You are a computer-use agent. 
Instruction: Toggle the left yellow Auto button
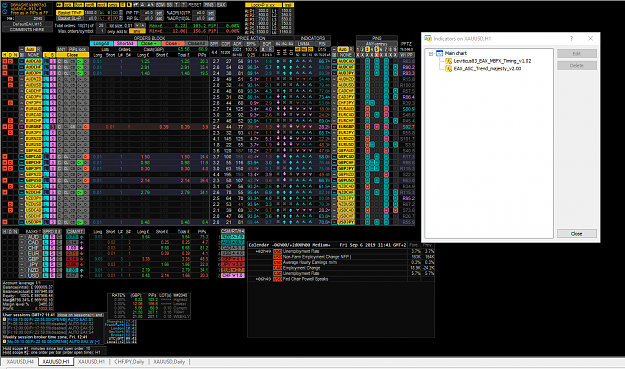(31, 49)
